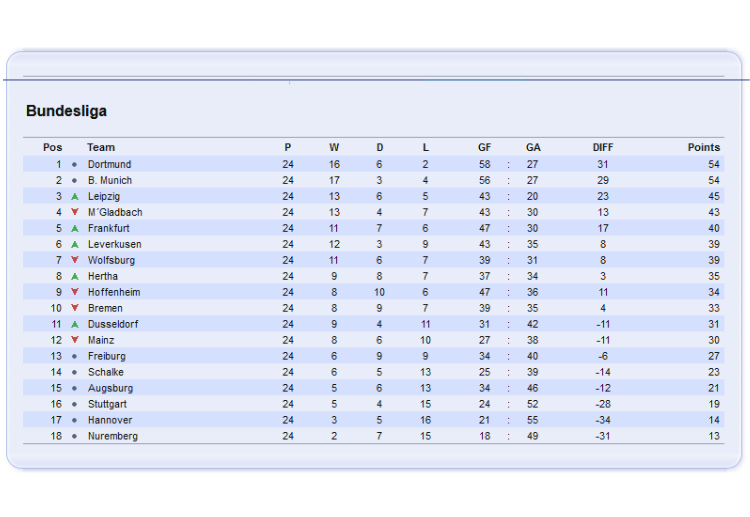Click the Bundesliga table heading

tap(66, 111)
